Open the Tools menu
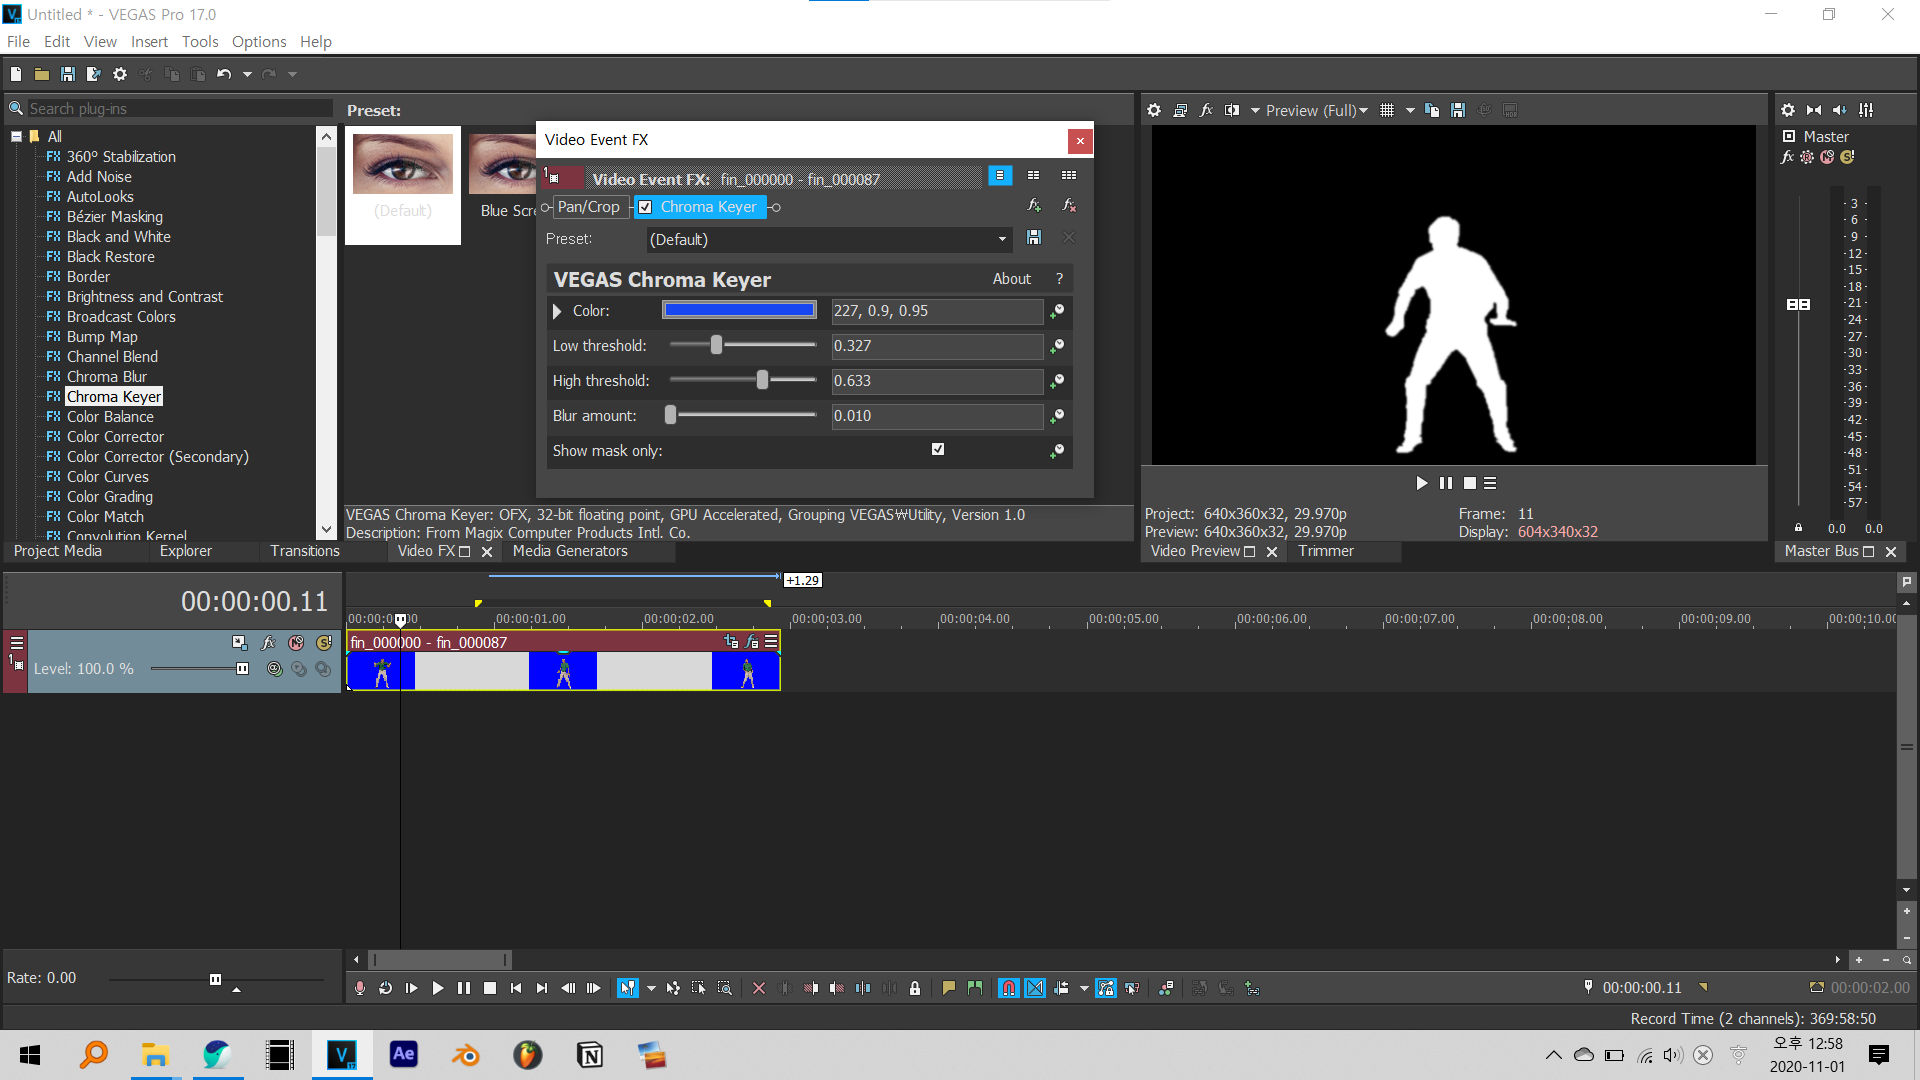The width and height of the screenshot is (1920, 1080). (x=200, y=41)
